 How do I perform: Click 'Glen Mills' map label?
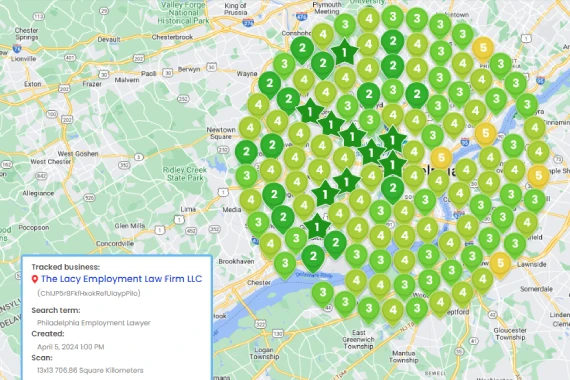click(130, 226)
